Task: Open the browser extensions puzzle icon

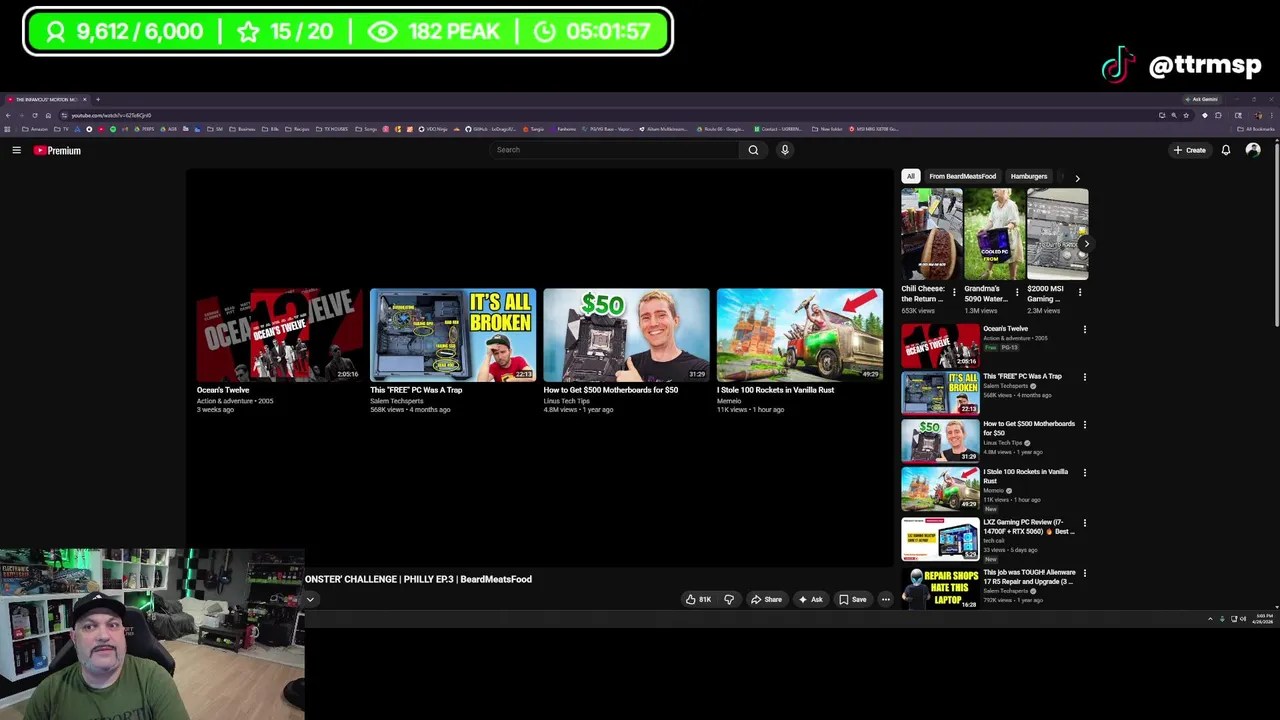Action: pyautogui.click(x=1218, y=115)
